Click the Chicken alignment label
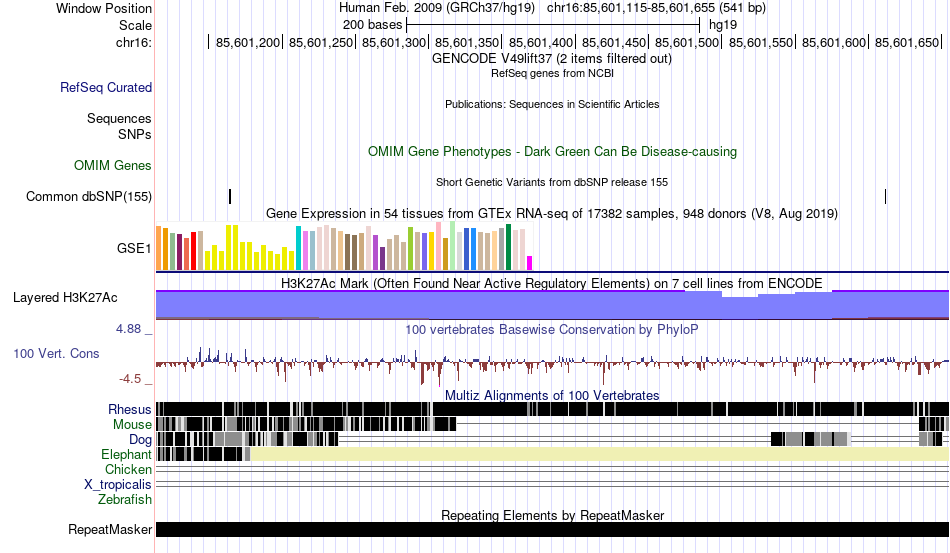Screen dimensions: 950x553 click(128, 469)
